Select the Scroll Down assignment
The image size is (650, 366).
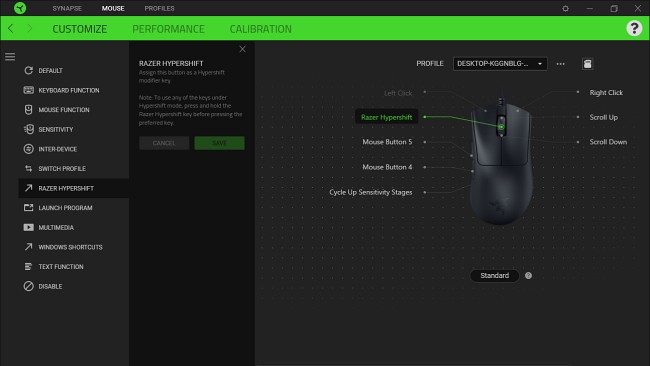(x=608, y=142)
